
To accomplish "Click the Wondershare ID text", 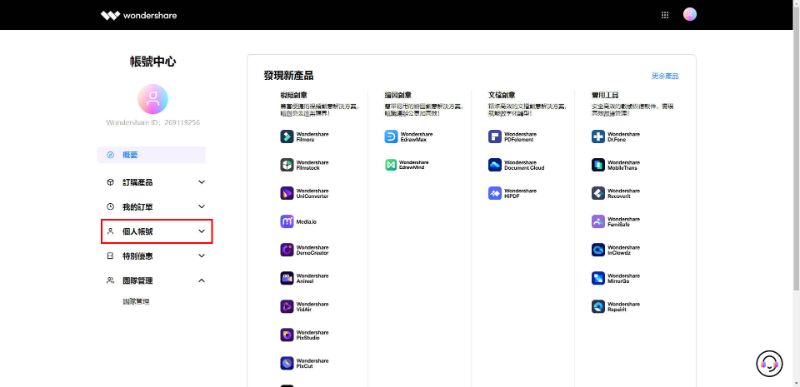I will click(153, 123).
